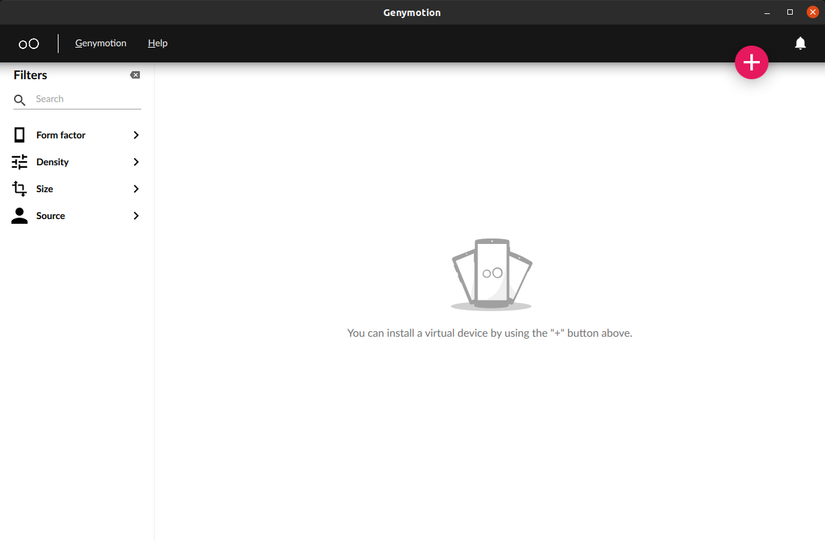Clear filters with the backspace icon
Screen dimensions: 825x541
click(135, 75)
